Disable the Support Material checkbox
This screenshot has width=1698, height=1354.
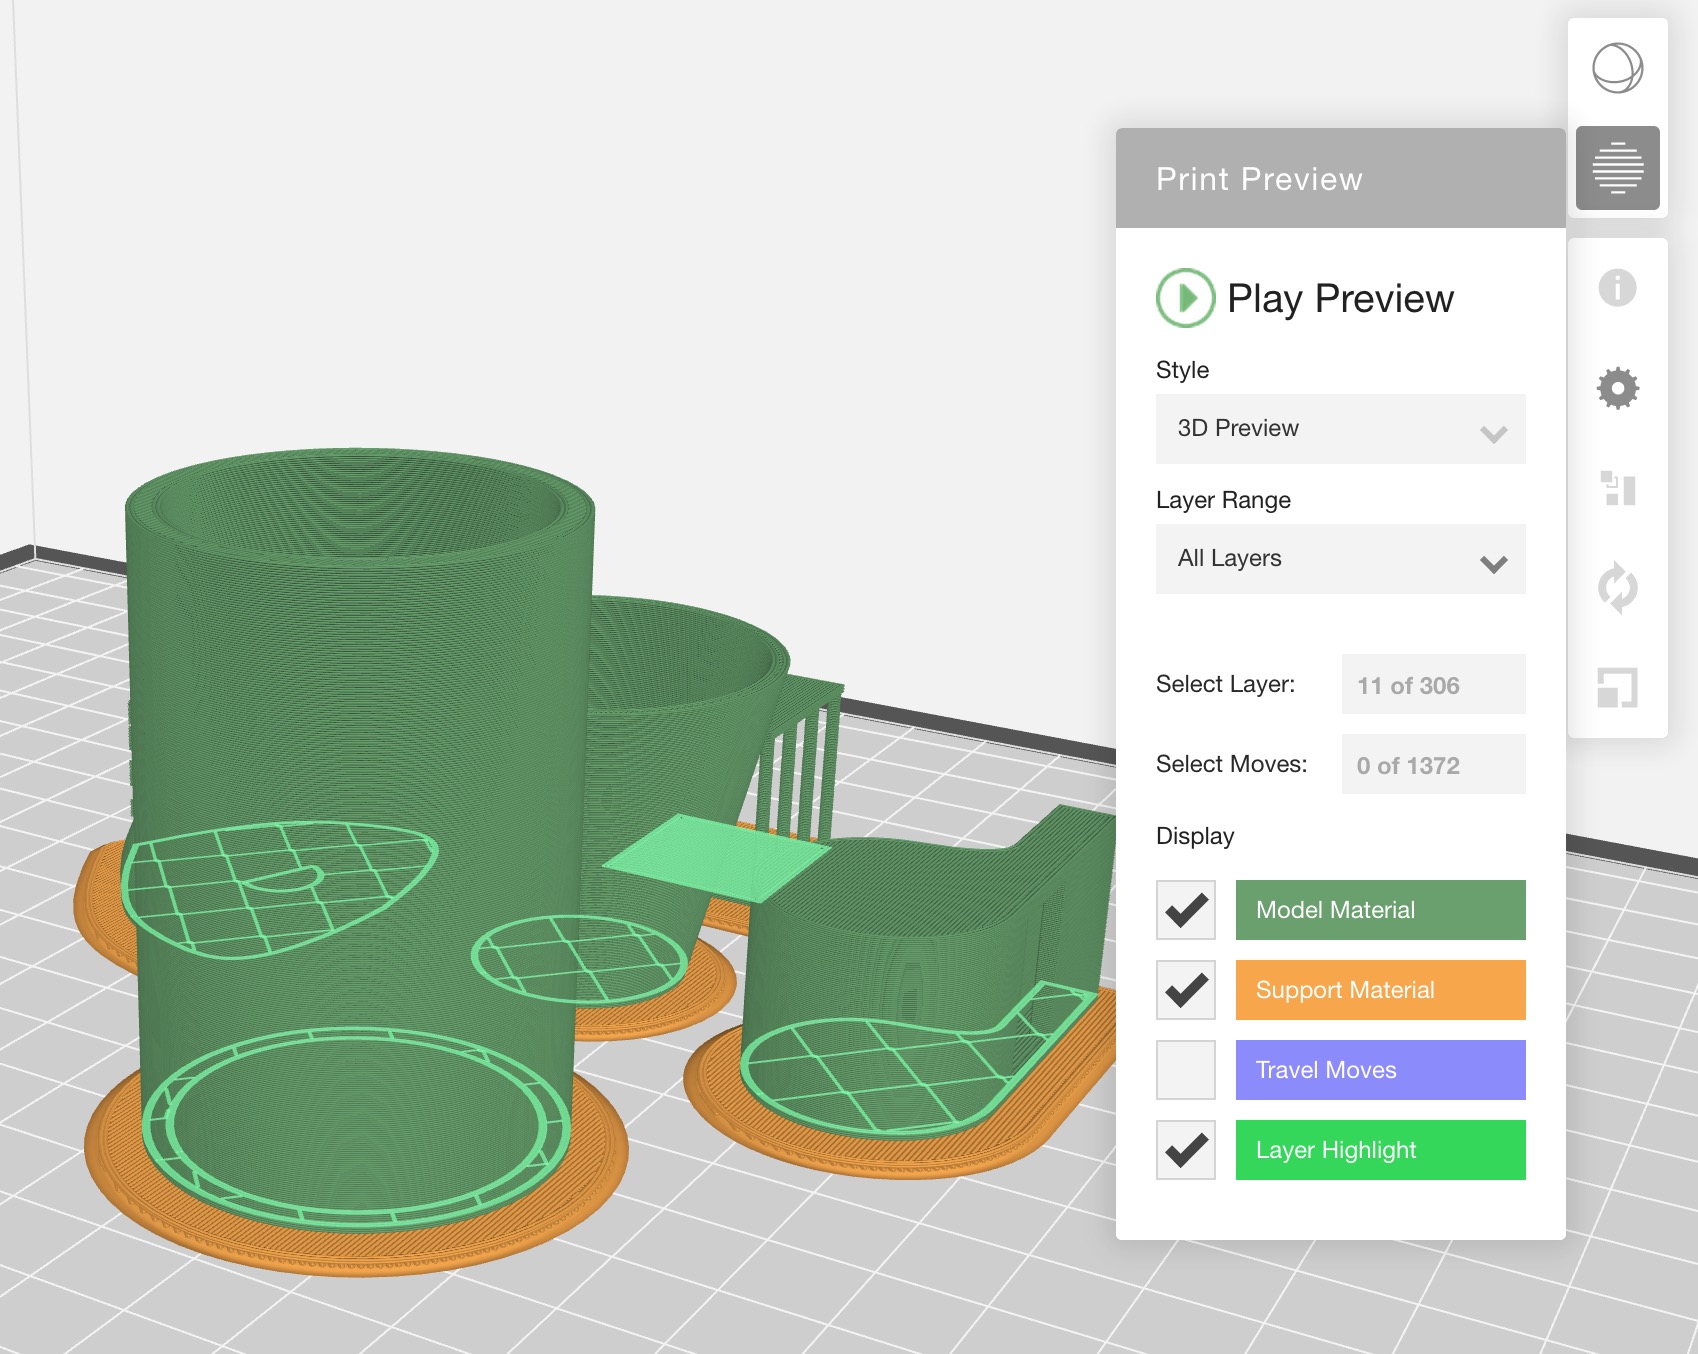(x=1186, y=990)
